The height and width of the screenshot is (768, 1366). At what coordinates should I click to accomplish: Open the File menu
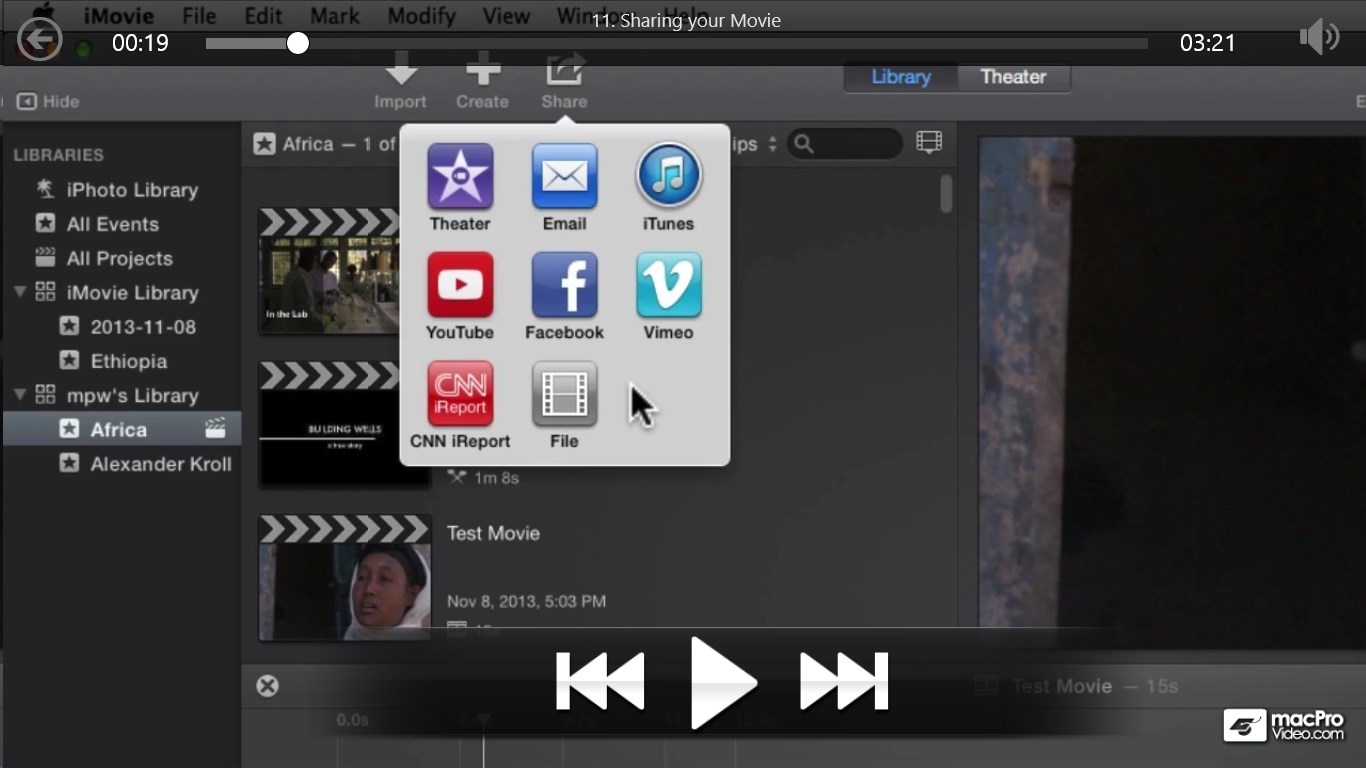[x=199, y=16]
